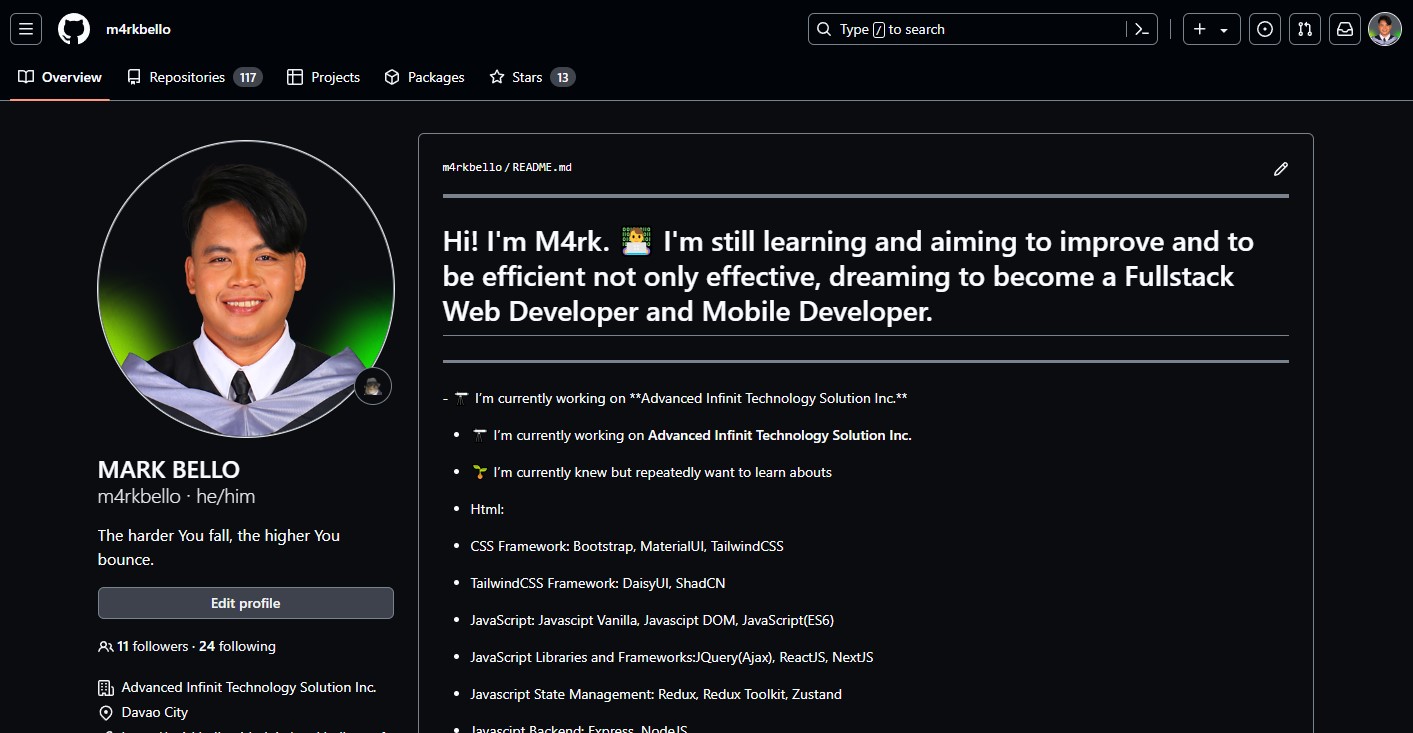The image size is (1413, 733).
Task: Click the seedling line about wanting to learn
Action: (x=652, y=472)
